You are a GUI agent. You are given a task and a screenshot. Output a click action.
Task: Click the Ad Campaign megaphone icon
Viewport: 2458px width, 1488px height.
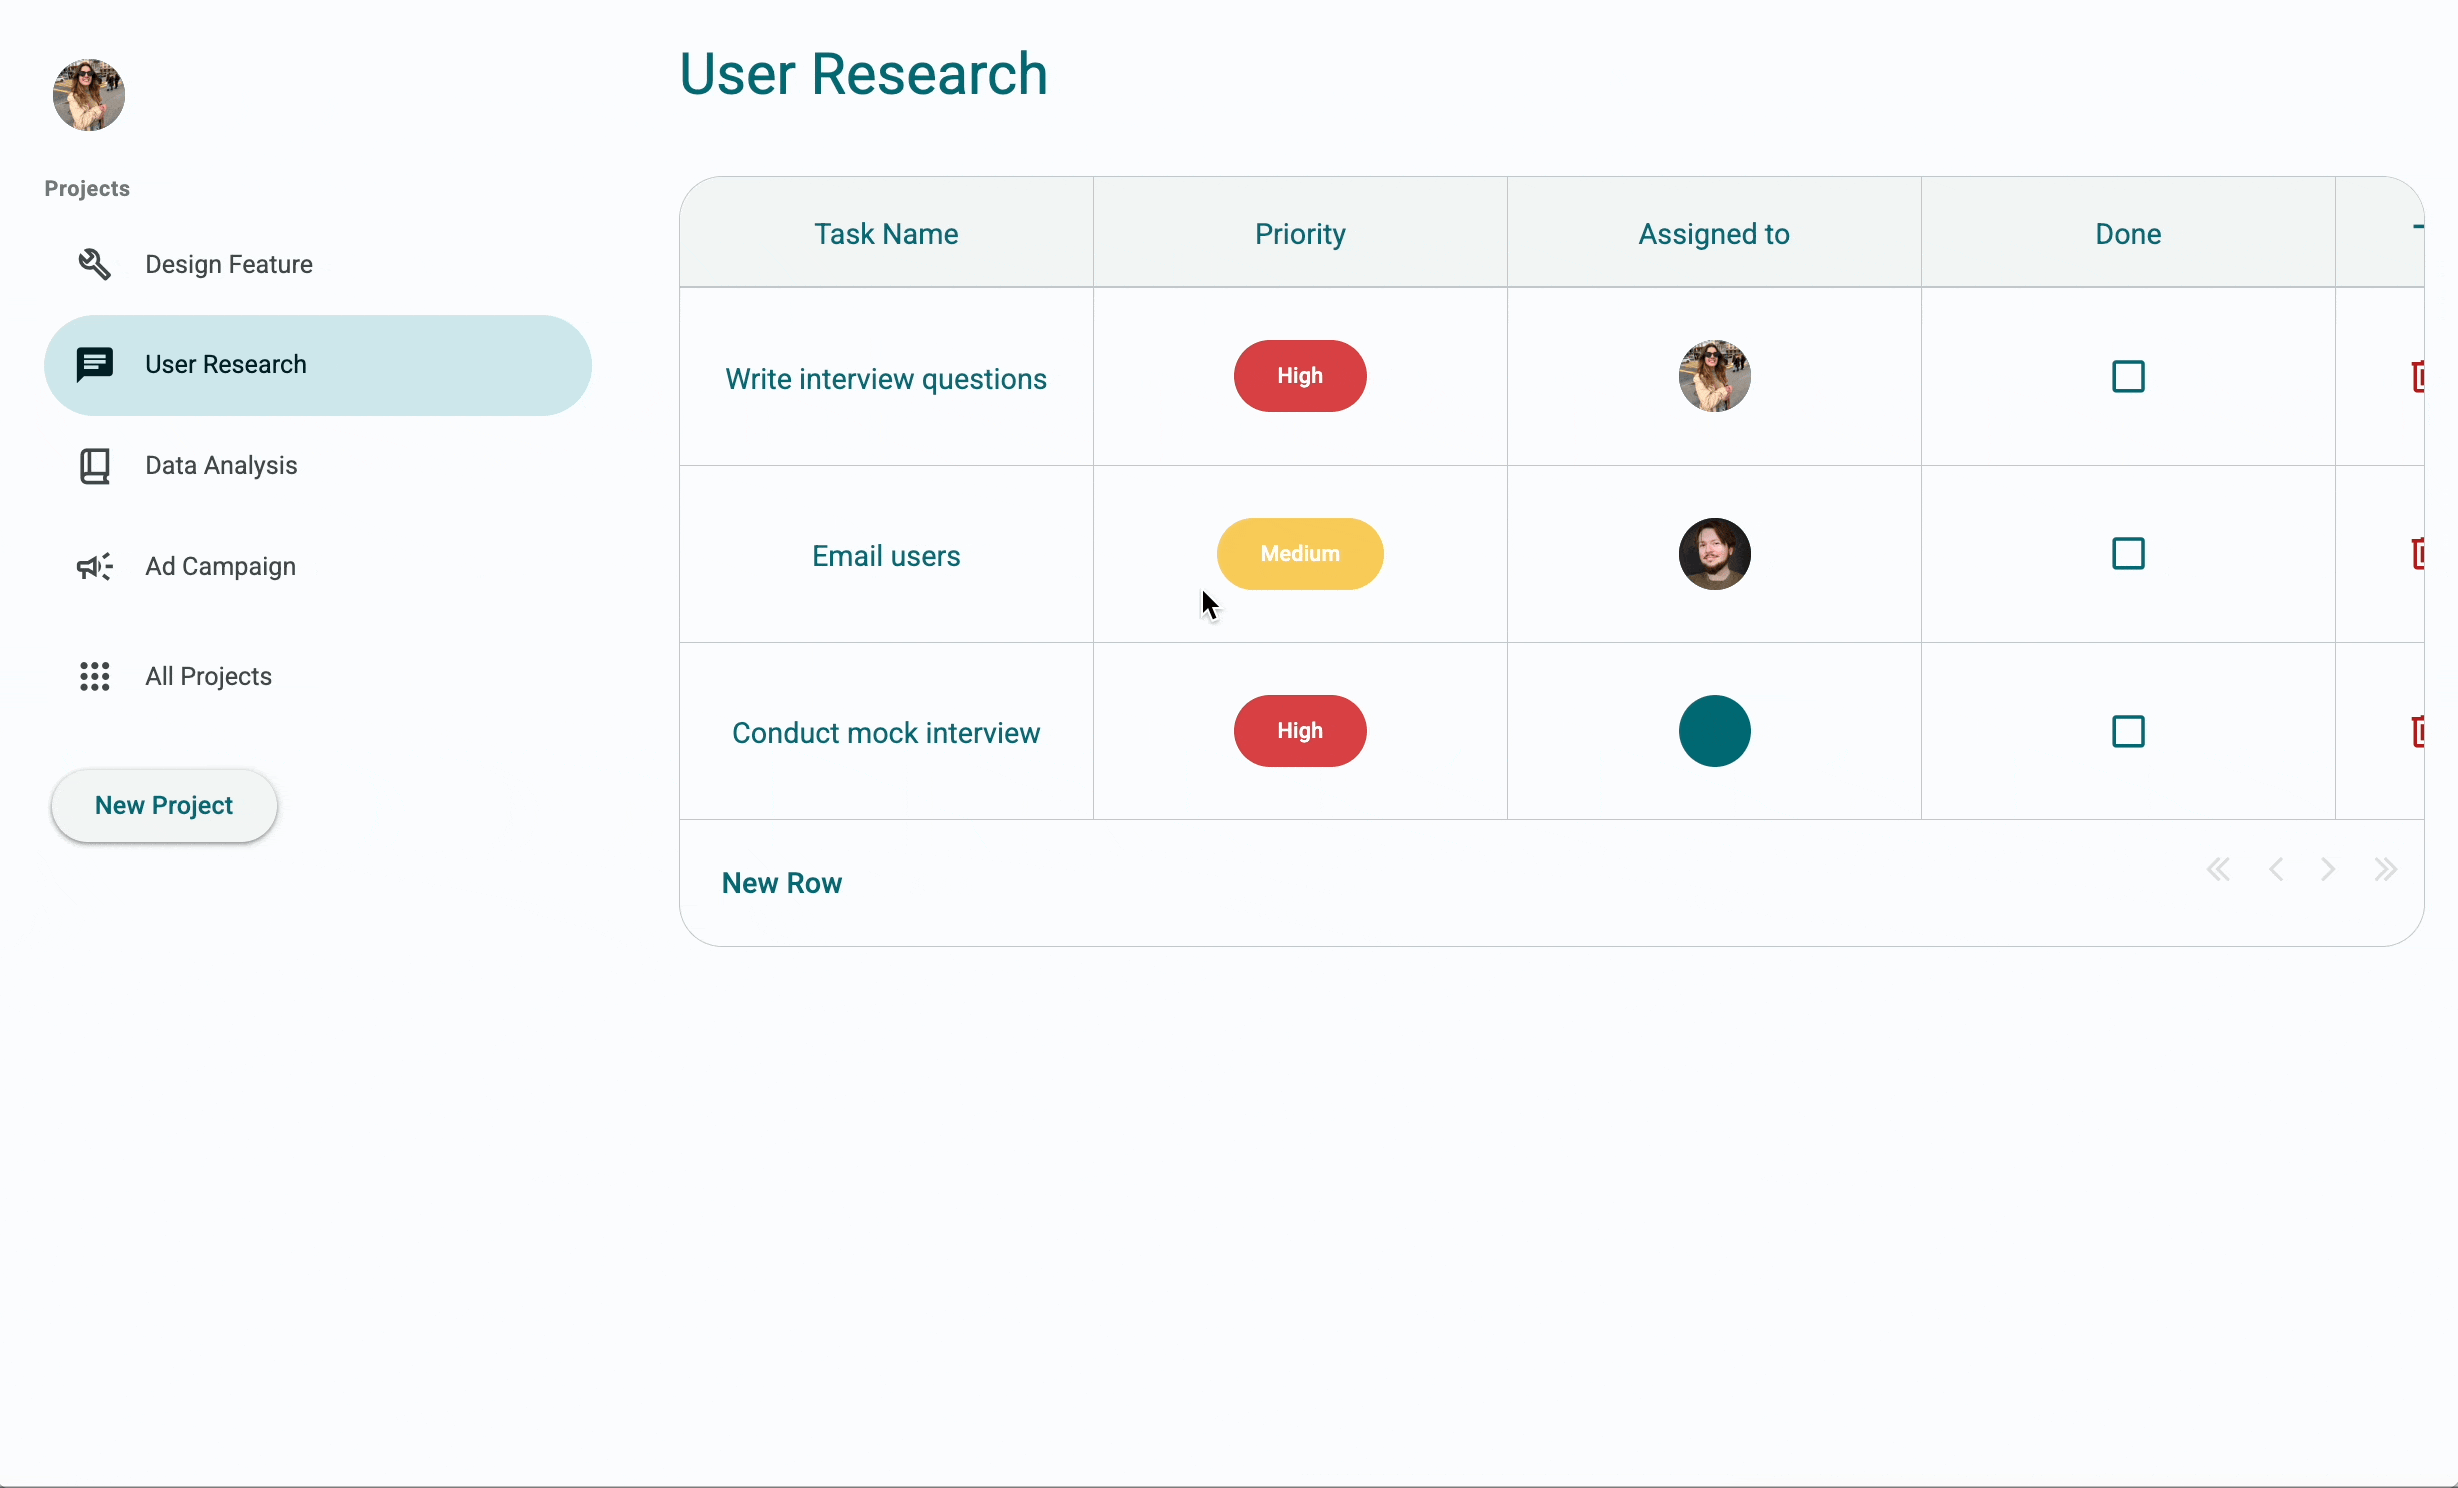click(x=95, y=567)
